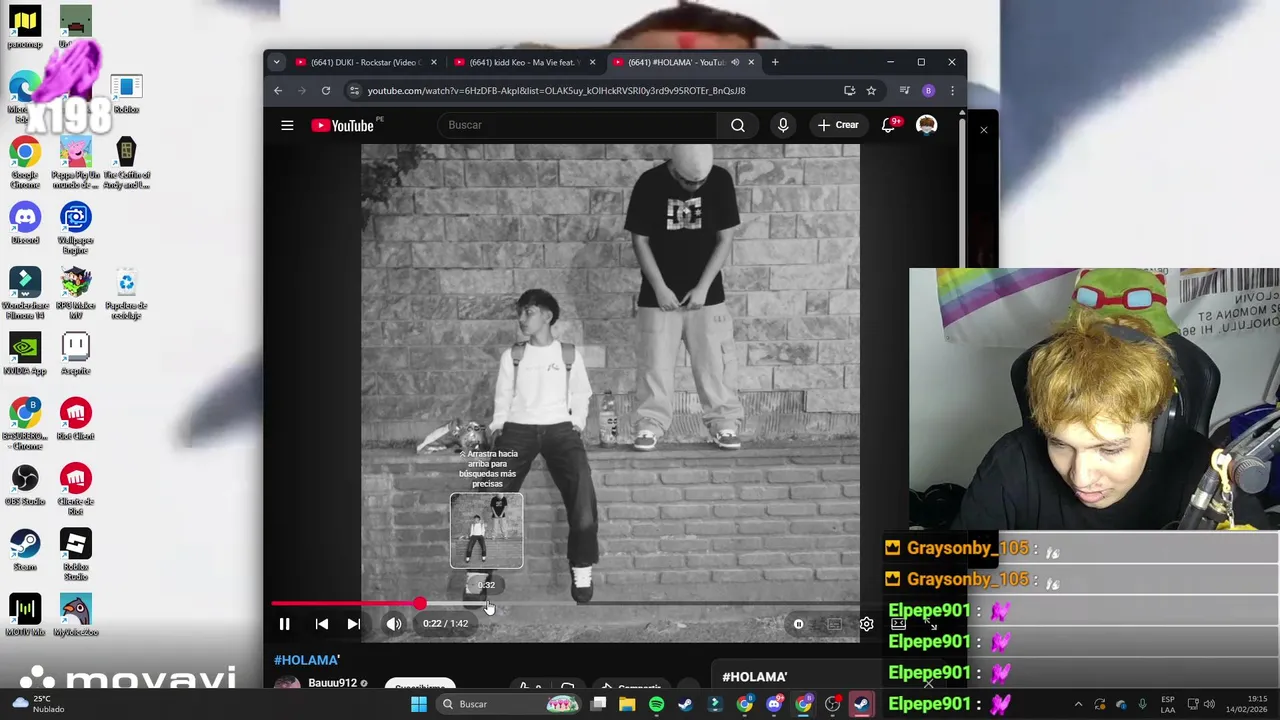
Task: Show hidden system tray icons chevron
Action: click(1078, 704)
